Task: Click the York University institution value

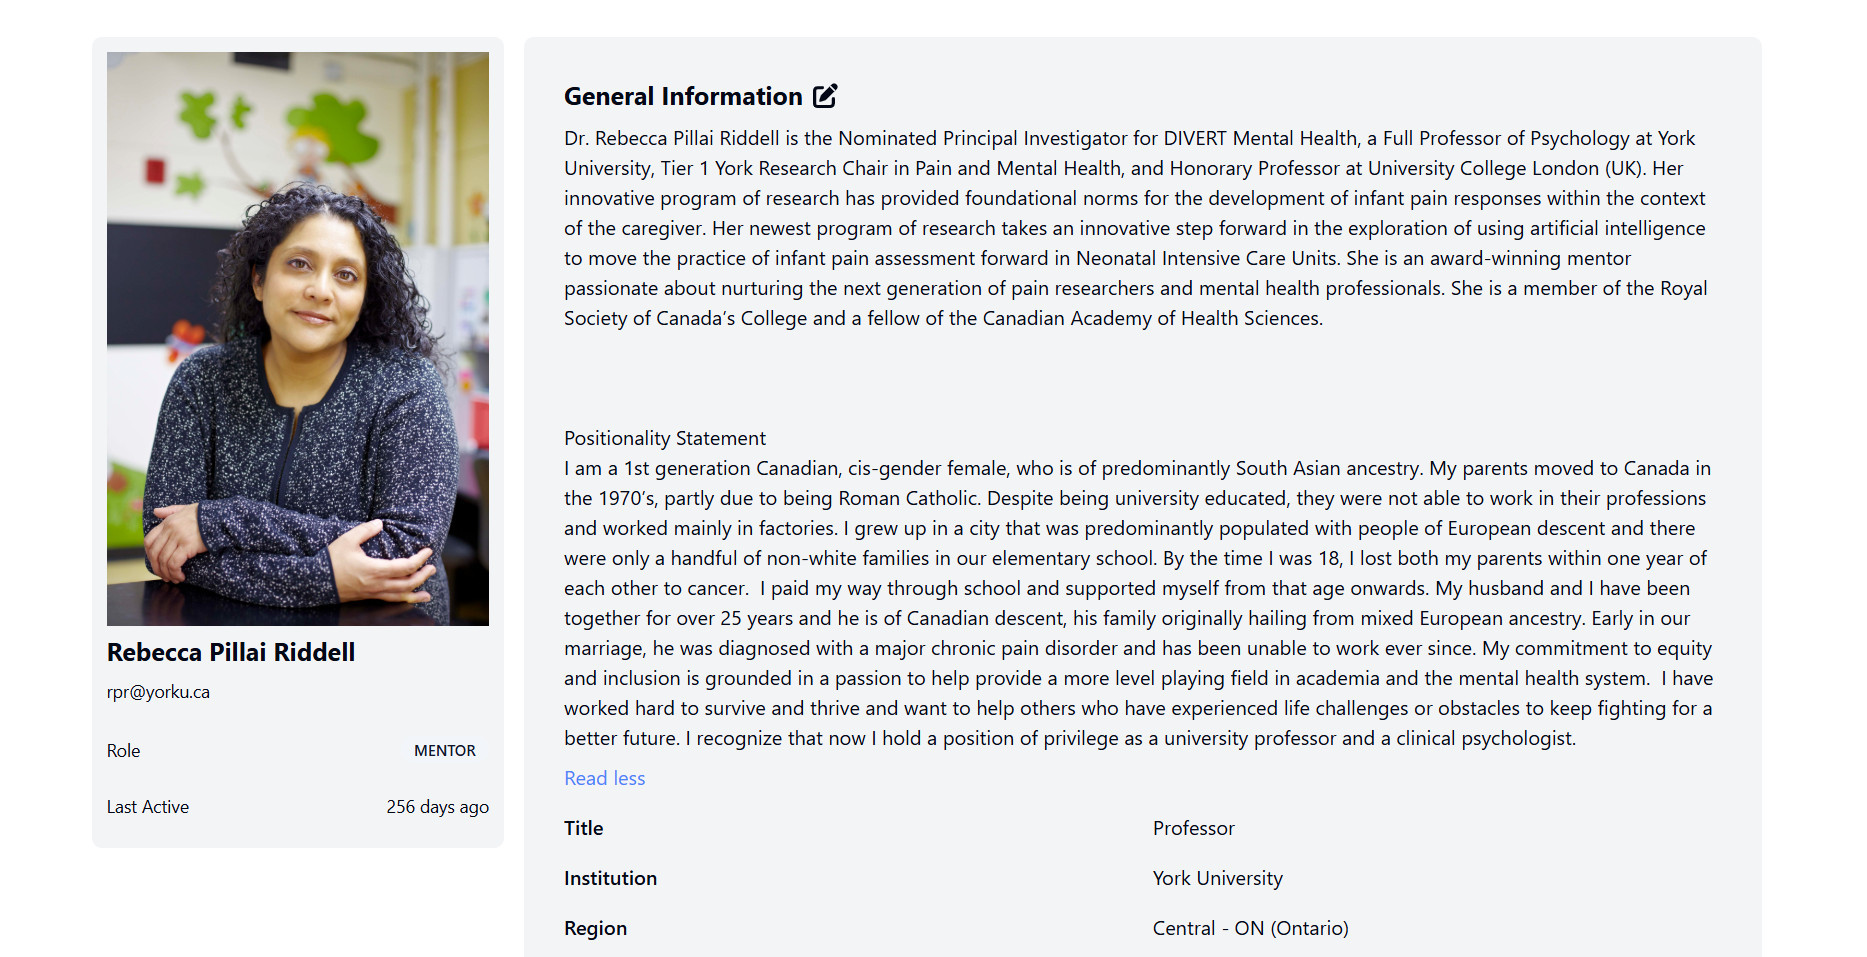Action: [x=1217, y=878]
